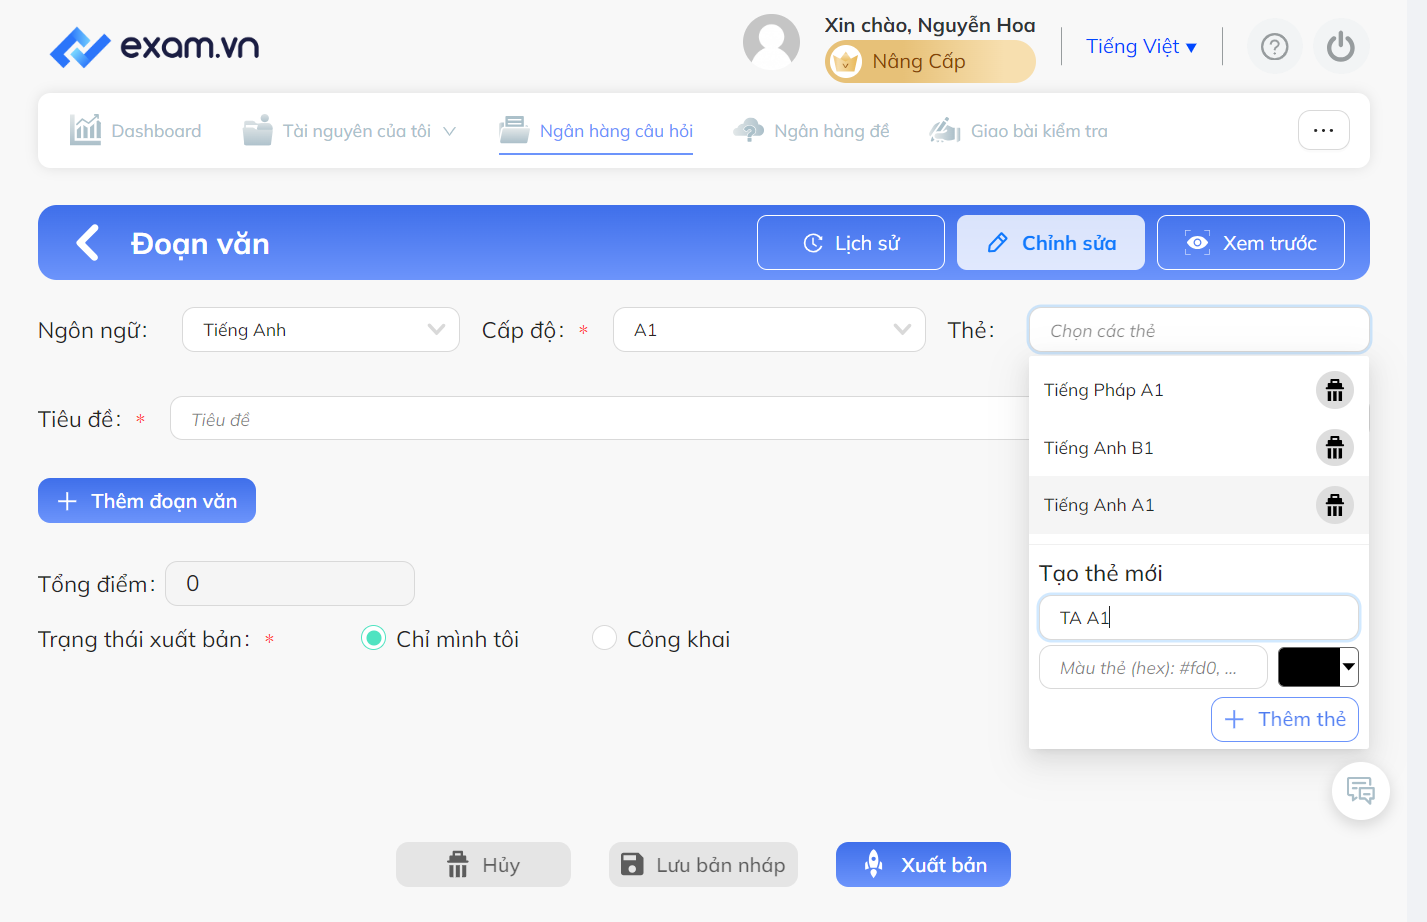Open the more options ellipsis button

coord(1323,130)
